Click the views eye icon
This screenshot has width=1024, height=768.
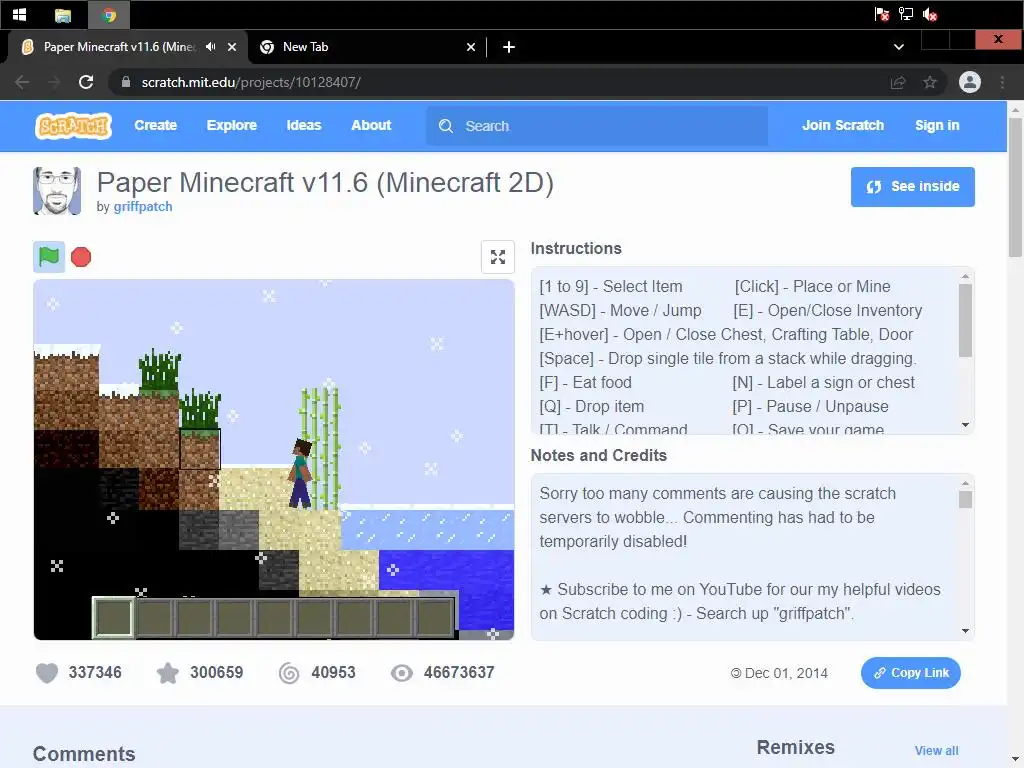coord(402,673)
